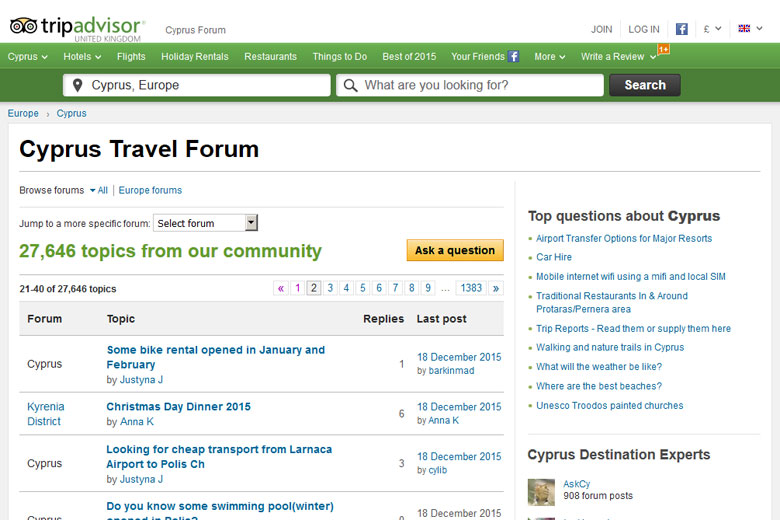The height and width of the screenshot is (520, 780).
Task: Open Things to Do
Action: click(340, 57)
